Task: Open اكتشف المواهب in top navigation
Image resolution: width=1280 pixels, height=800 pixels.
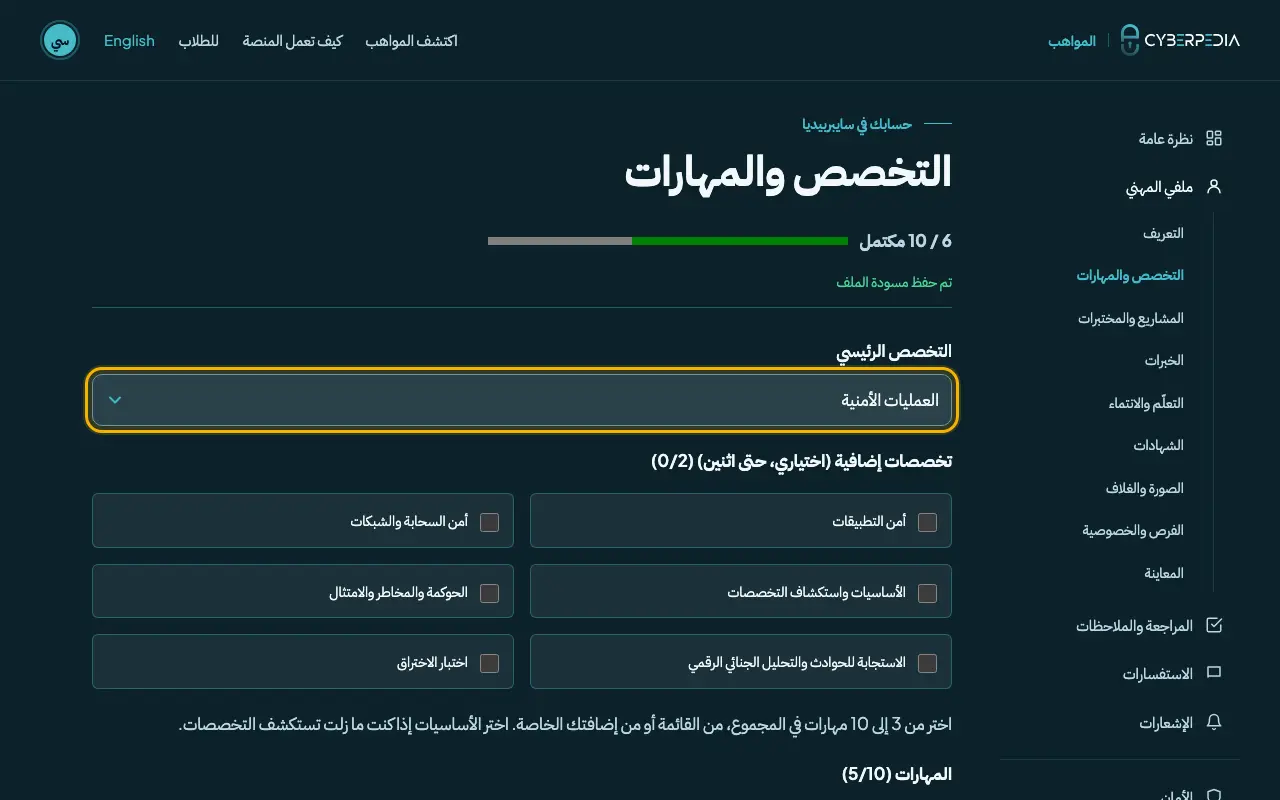Action: (x=411, y=41)
